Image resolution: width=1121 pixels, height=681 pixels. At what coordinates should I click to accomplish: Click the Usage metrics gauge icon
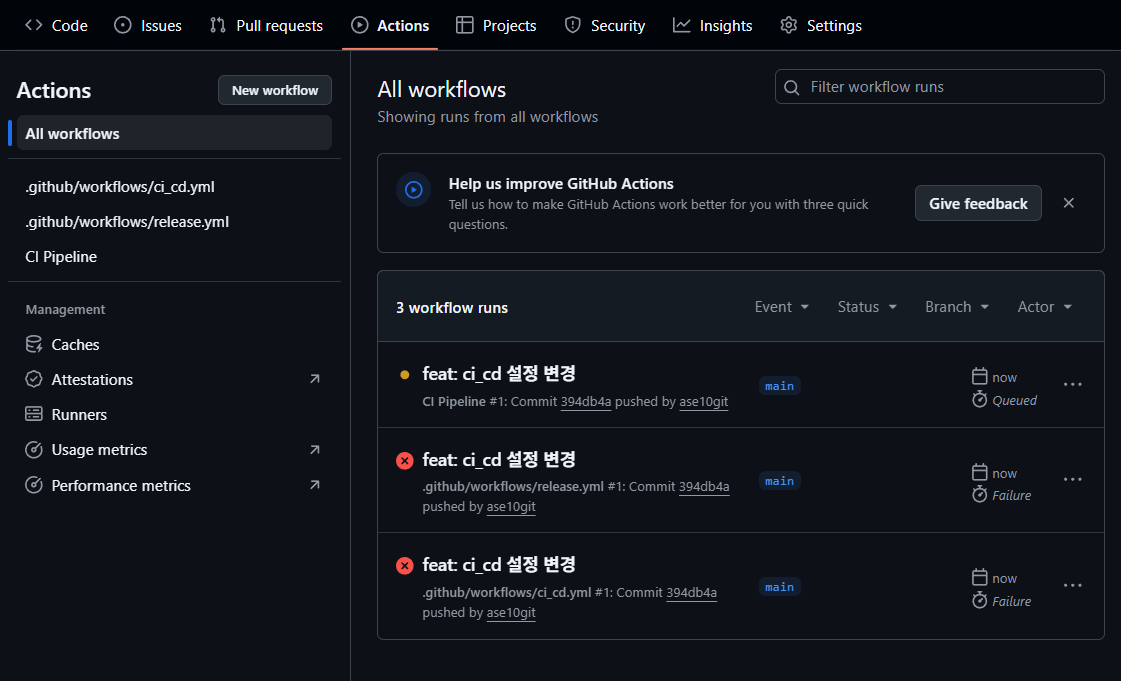point(34,449)
